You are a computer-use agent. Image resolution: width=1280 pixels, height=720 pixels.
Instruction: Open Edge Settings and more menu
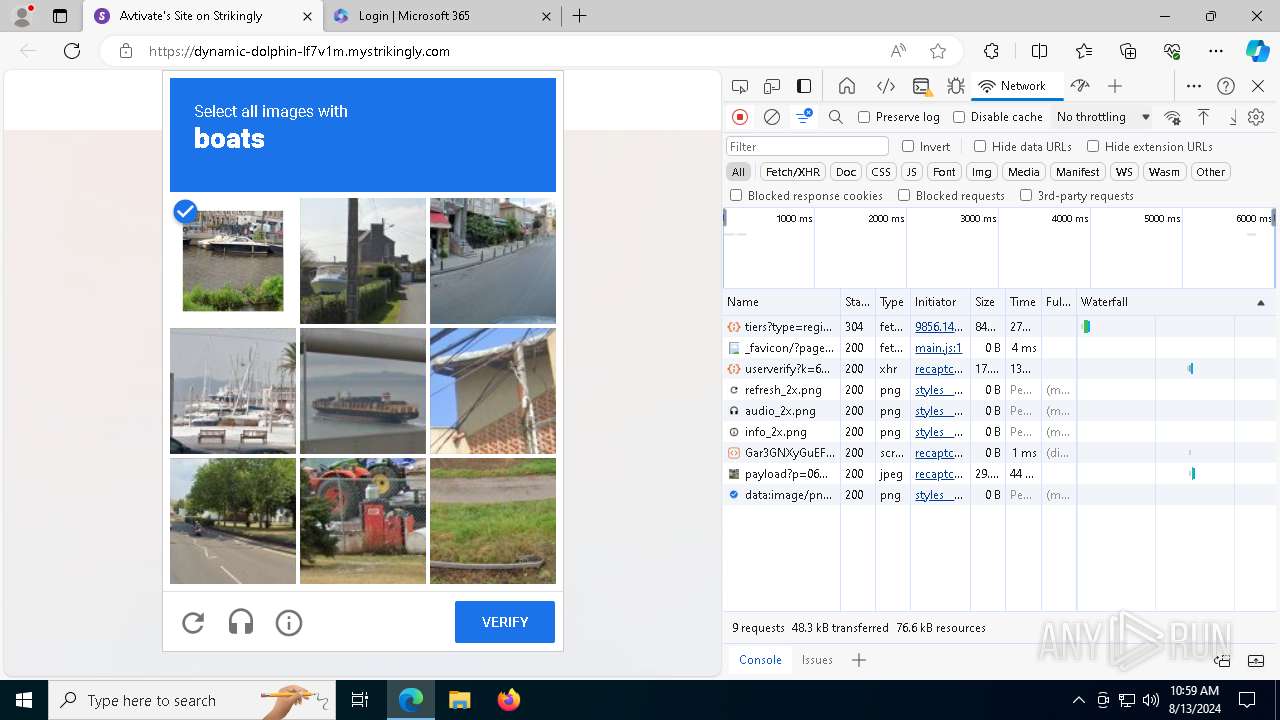point(1216,51)
